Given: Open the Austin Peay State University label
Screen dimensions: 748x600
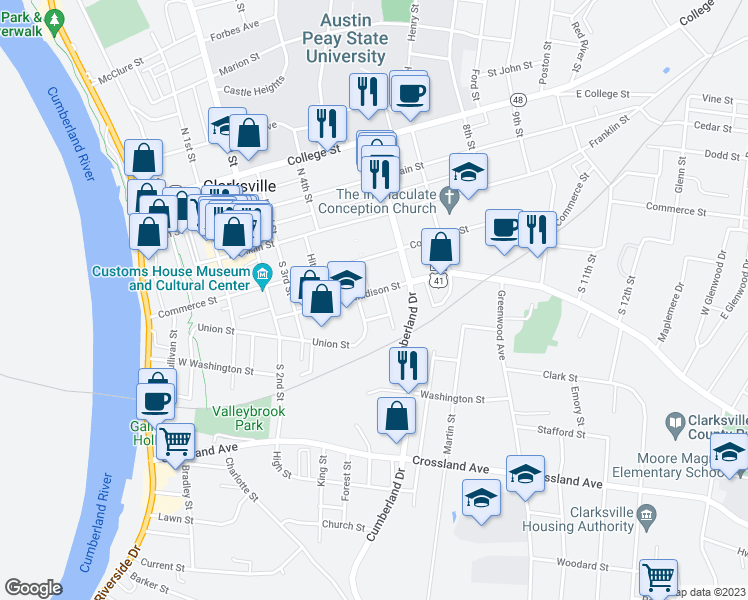Looking at the screenshot, I should [x=345, y=38].
